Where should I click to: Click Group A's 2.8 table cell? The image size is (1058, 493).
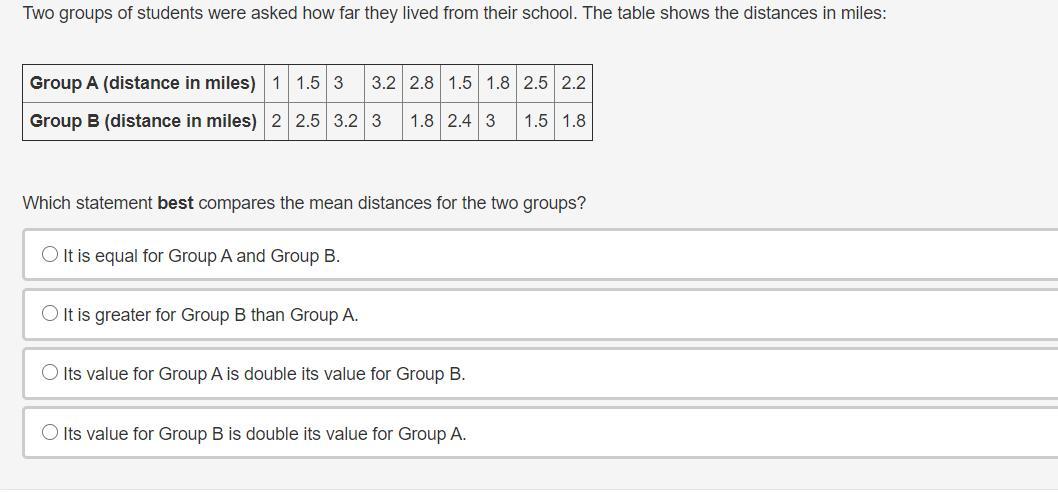point(421,83)
